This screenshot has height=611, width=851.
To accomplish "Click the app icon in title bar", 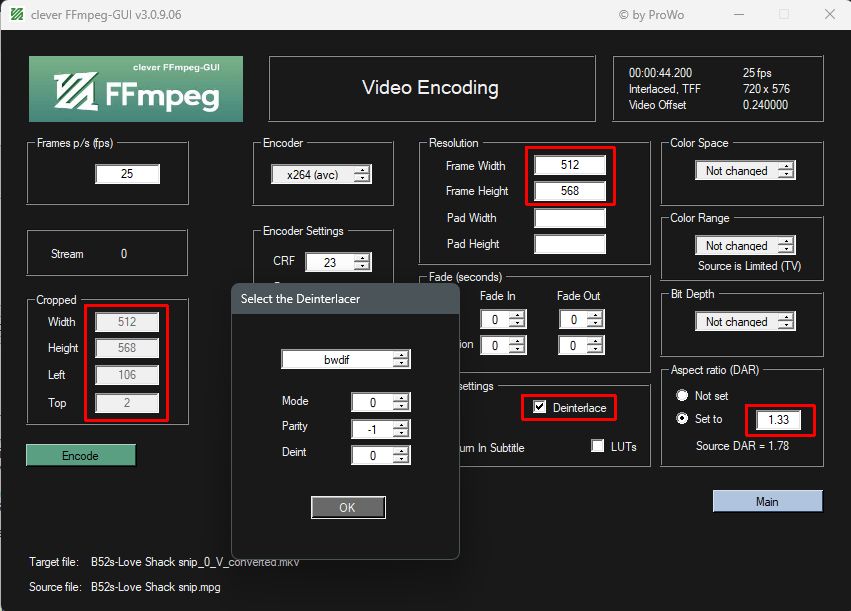I will (17, 14).
